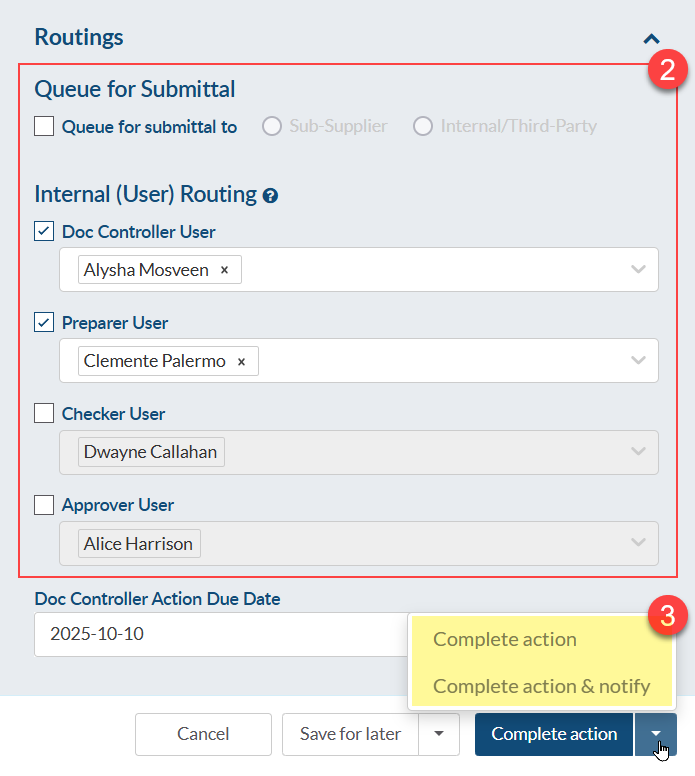695x776 pixels.
Task: Open the Save for later split arrow
Action: coord(439,734)
